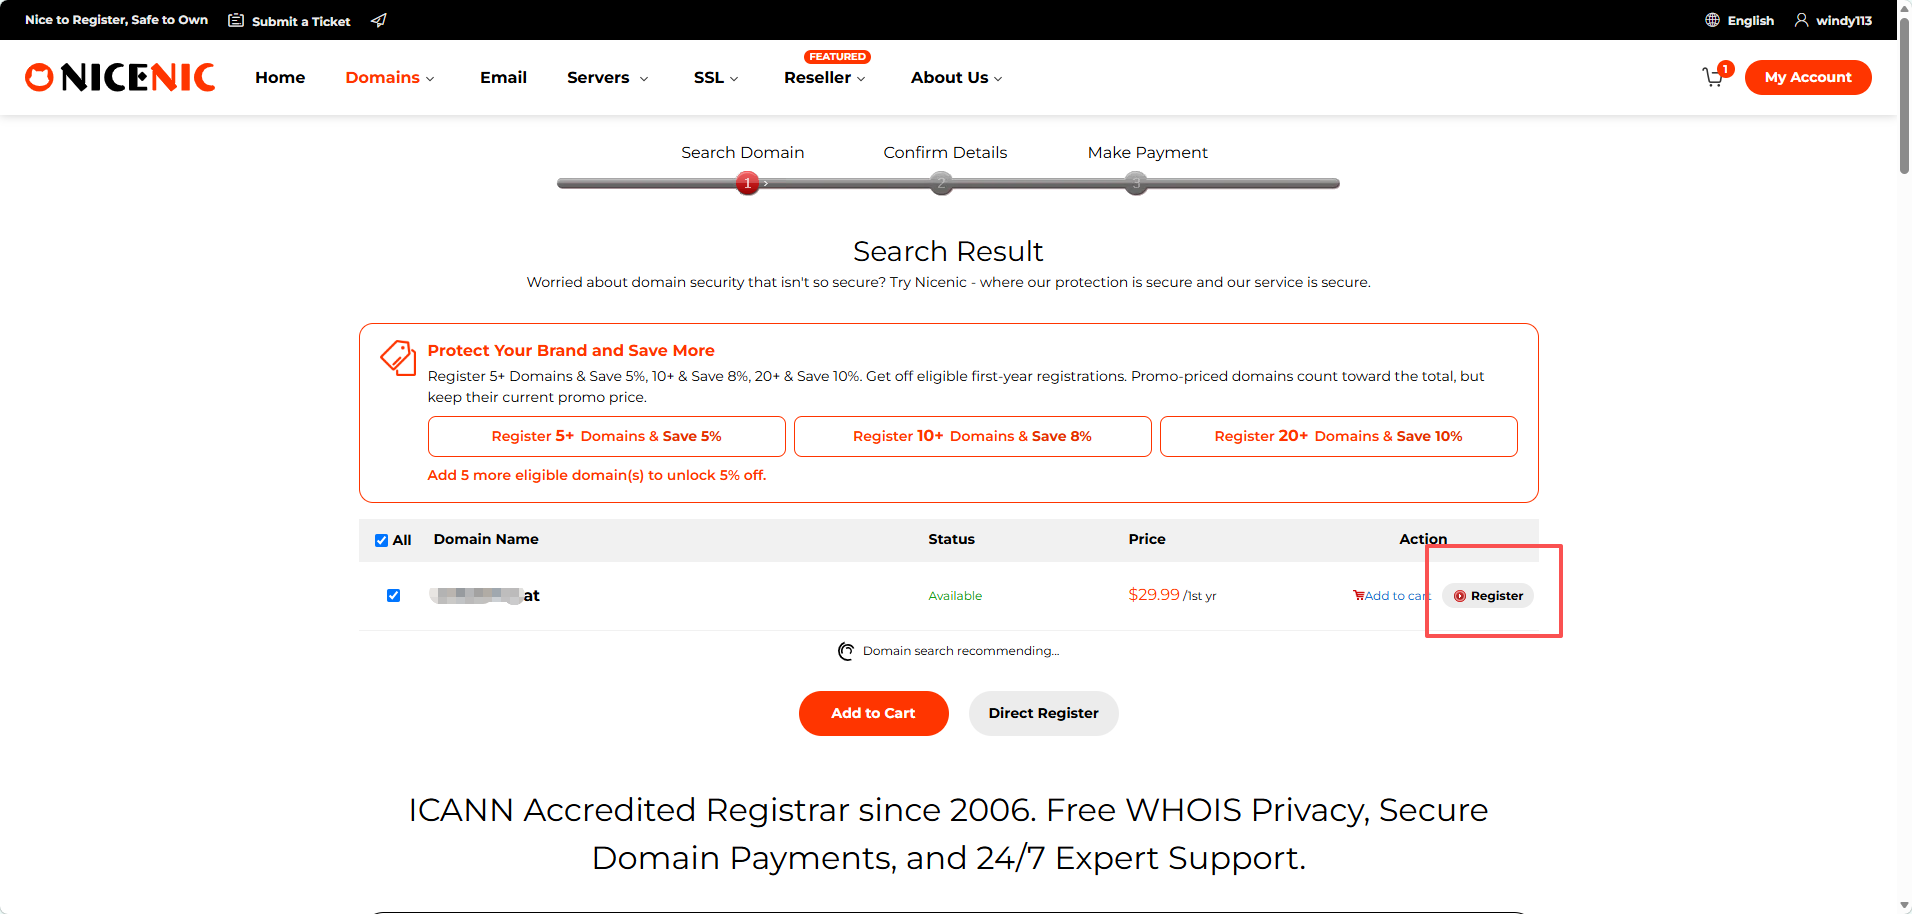Click the Direct Register button
This screenshot has width=1912, height=914.
tap(1043, 713)
